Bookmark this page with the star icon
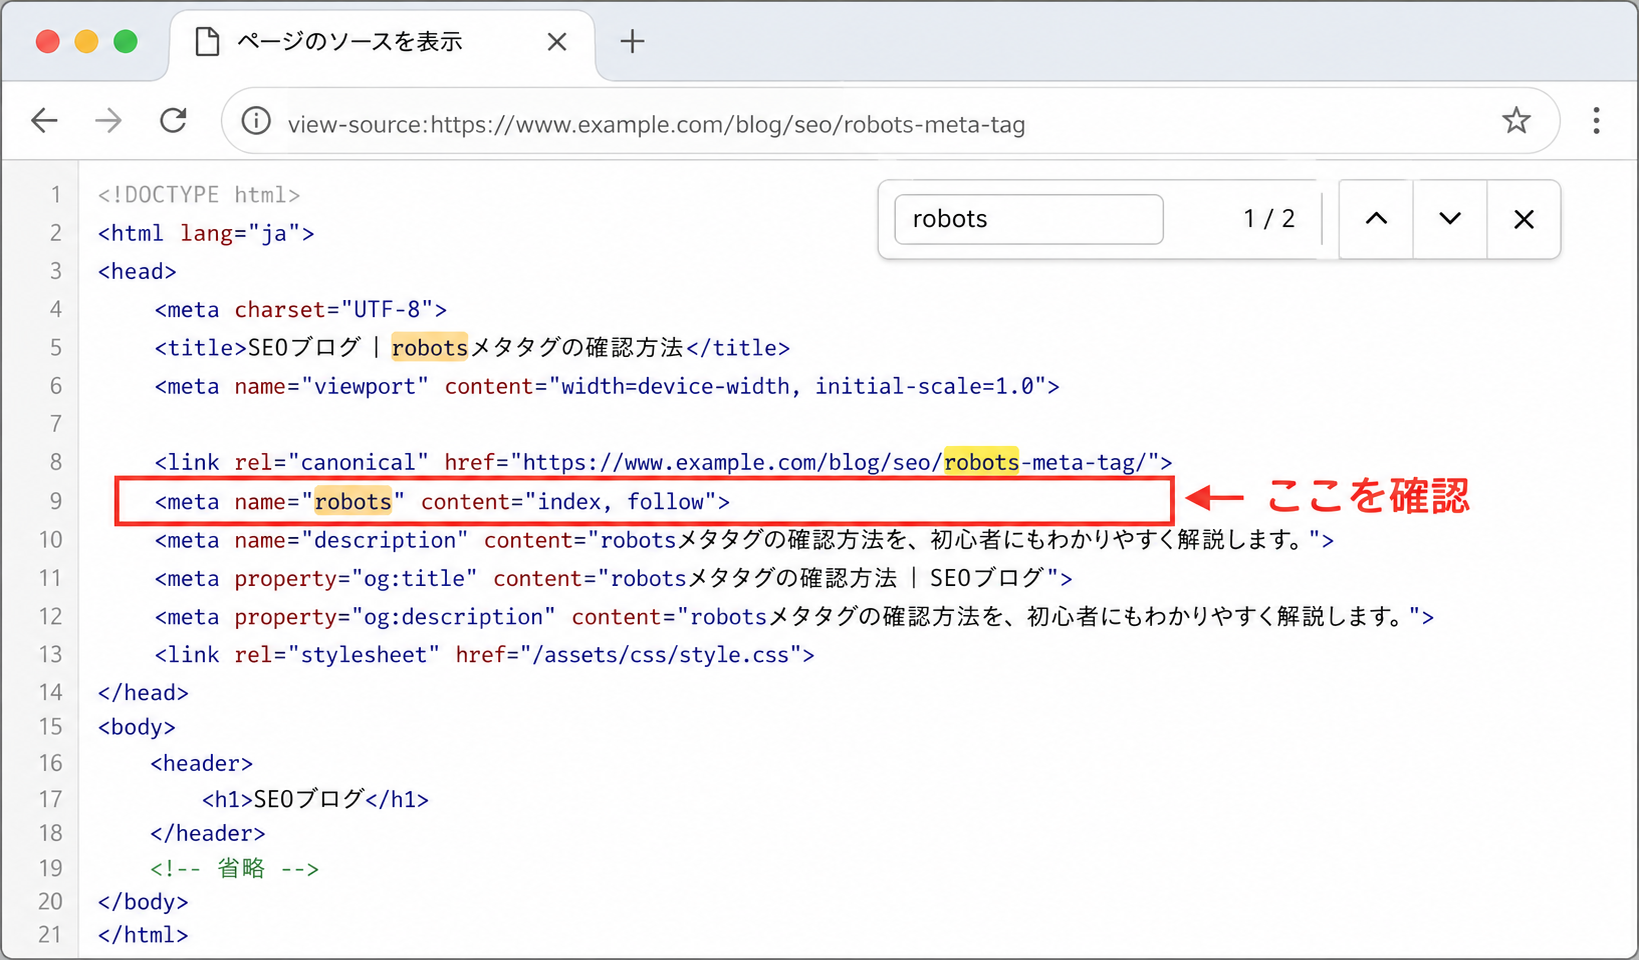The width and height of the screenshot is (1639, 960). [1516, 121]
